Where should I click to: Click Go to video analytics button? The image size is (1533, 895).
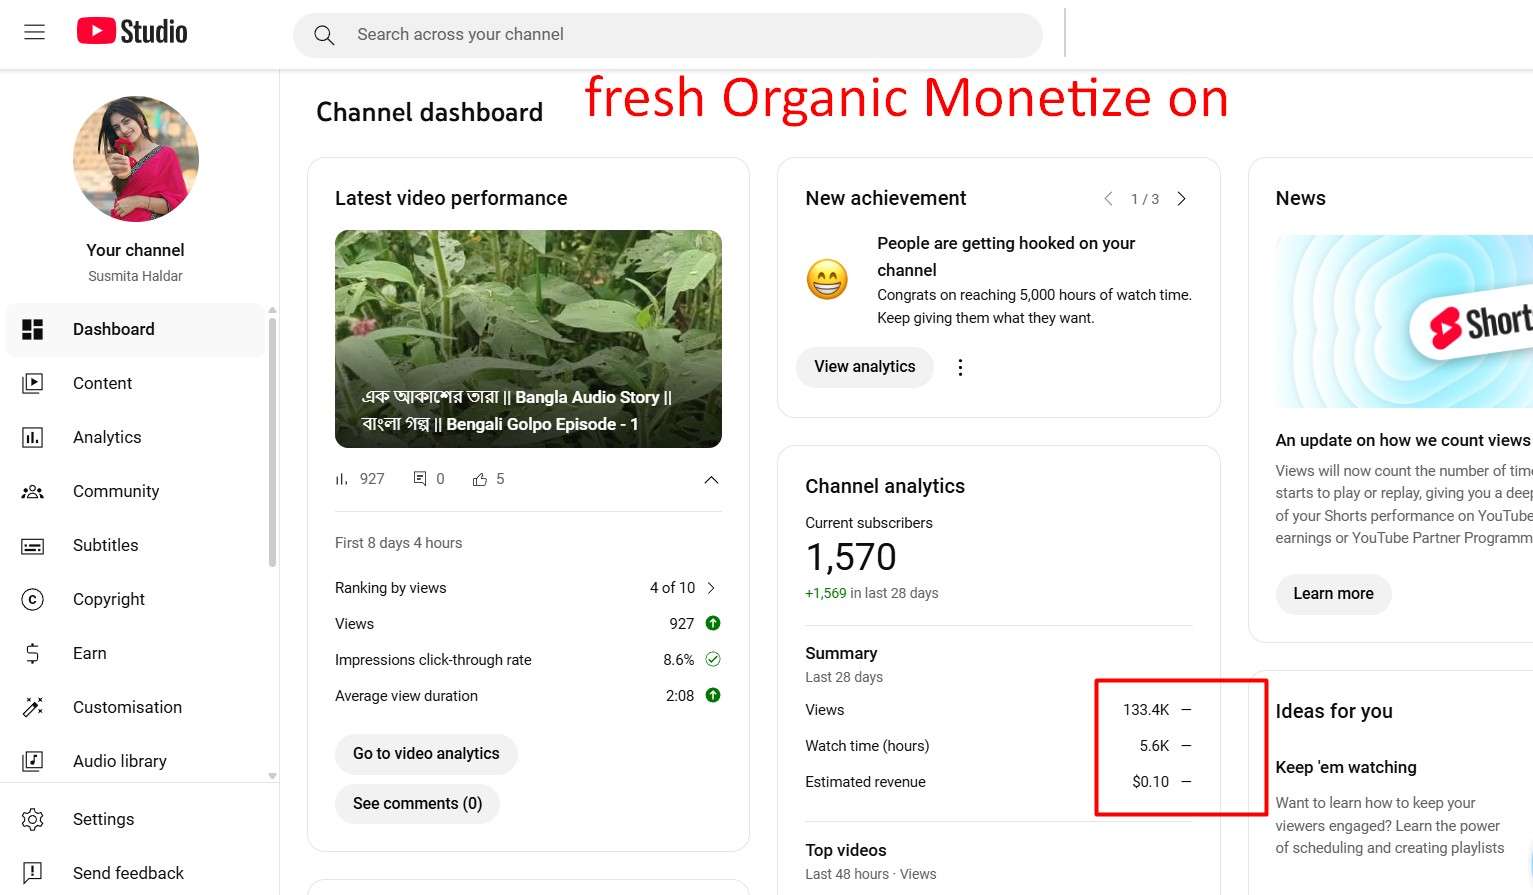point(426,754)
